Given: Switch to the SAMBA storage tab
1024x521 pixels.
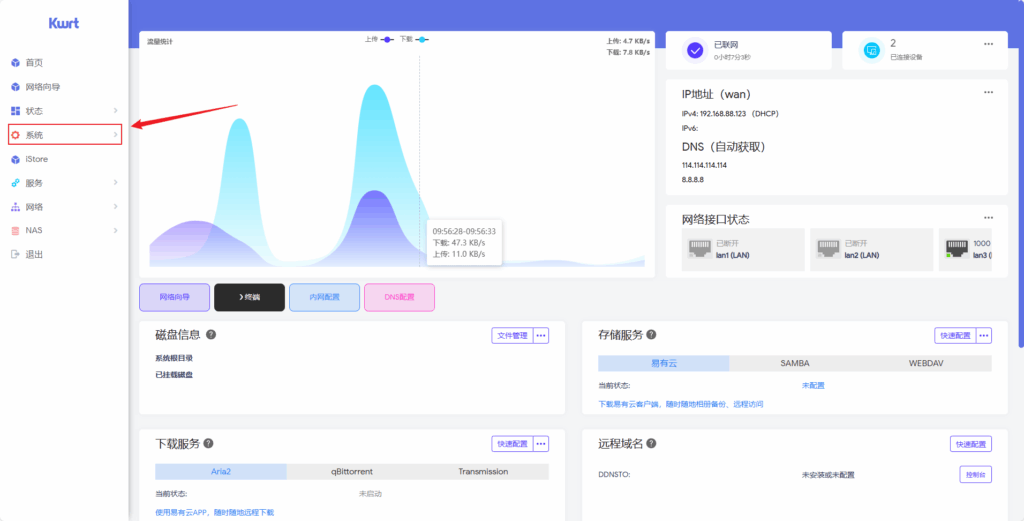Looking at the screenshot, I should point(795,363).
